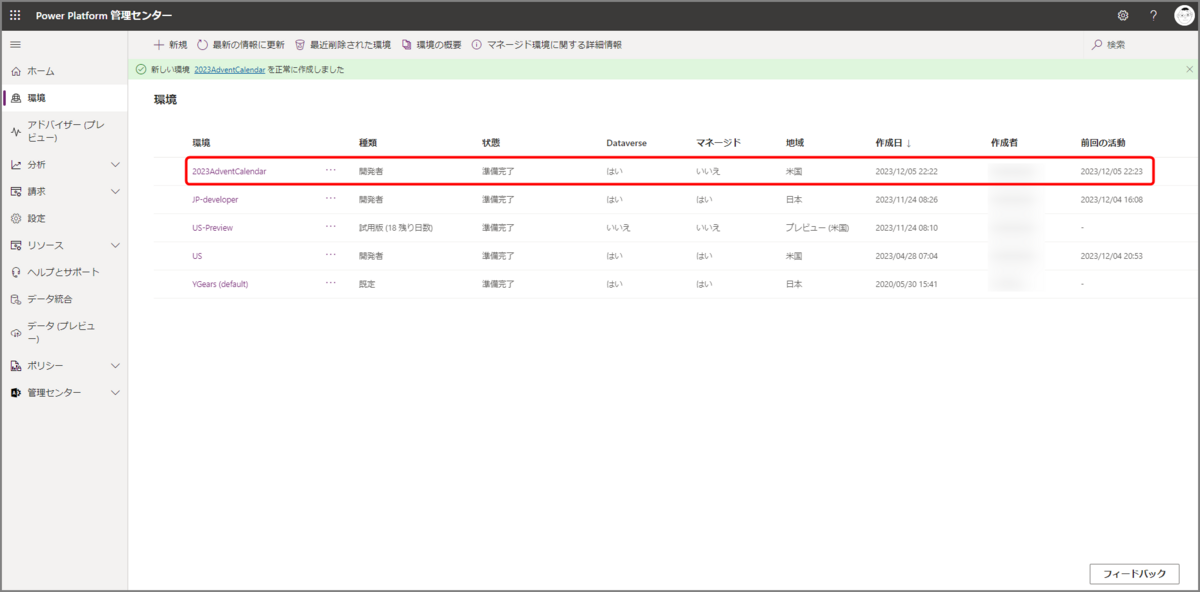Click last activity 2023/12/04 16:08
This screenshot has width=1200, height=592.
[1112, 199]
